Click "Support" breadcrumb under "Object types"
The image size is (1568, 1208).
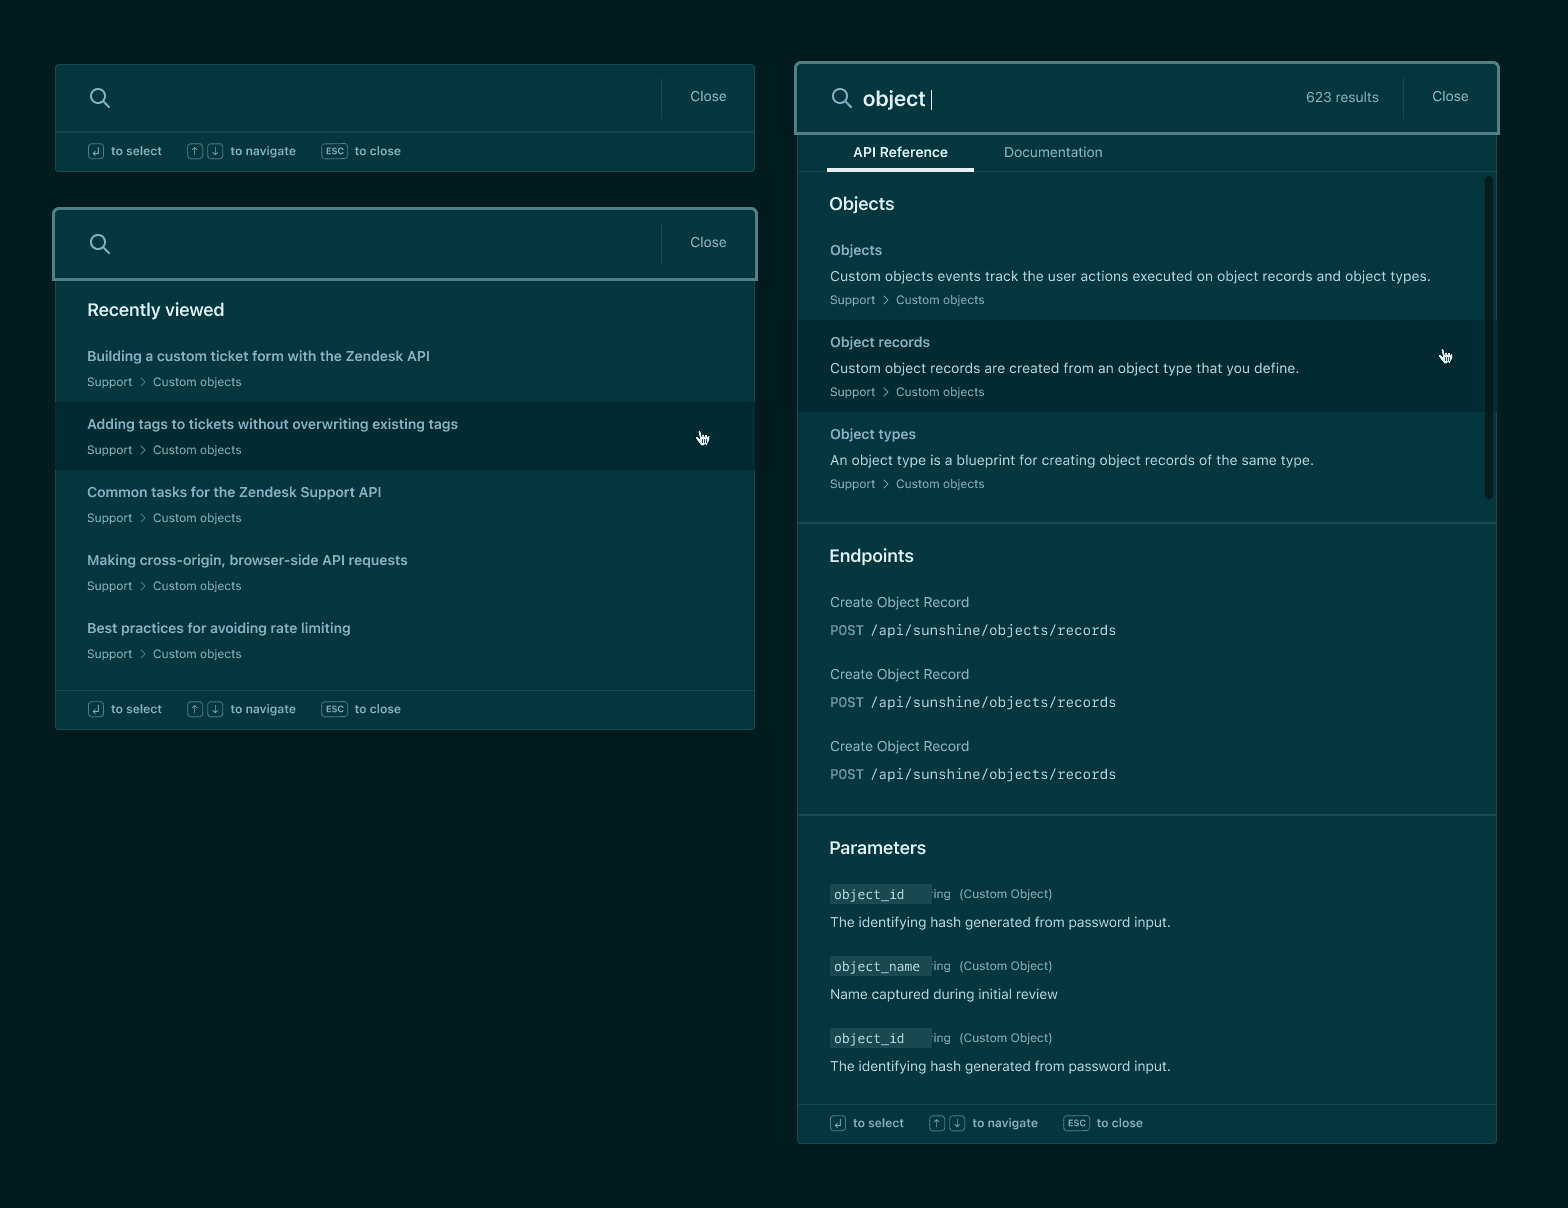852,484
